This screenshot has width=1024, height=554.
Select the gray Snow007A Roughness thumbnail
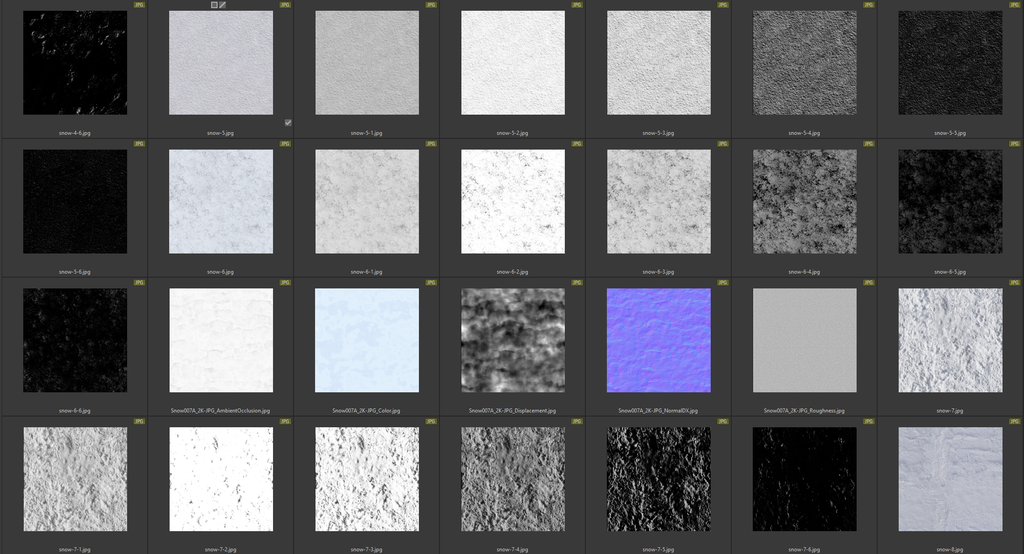[x=805, y=340]
